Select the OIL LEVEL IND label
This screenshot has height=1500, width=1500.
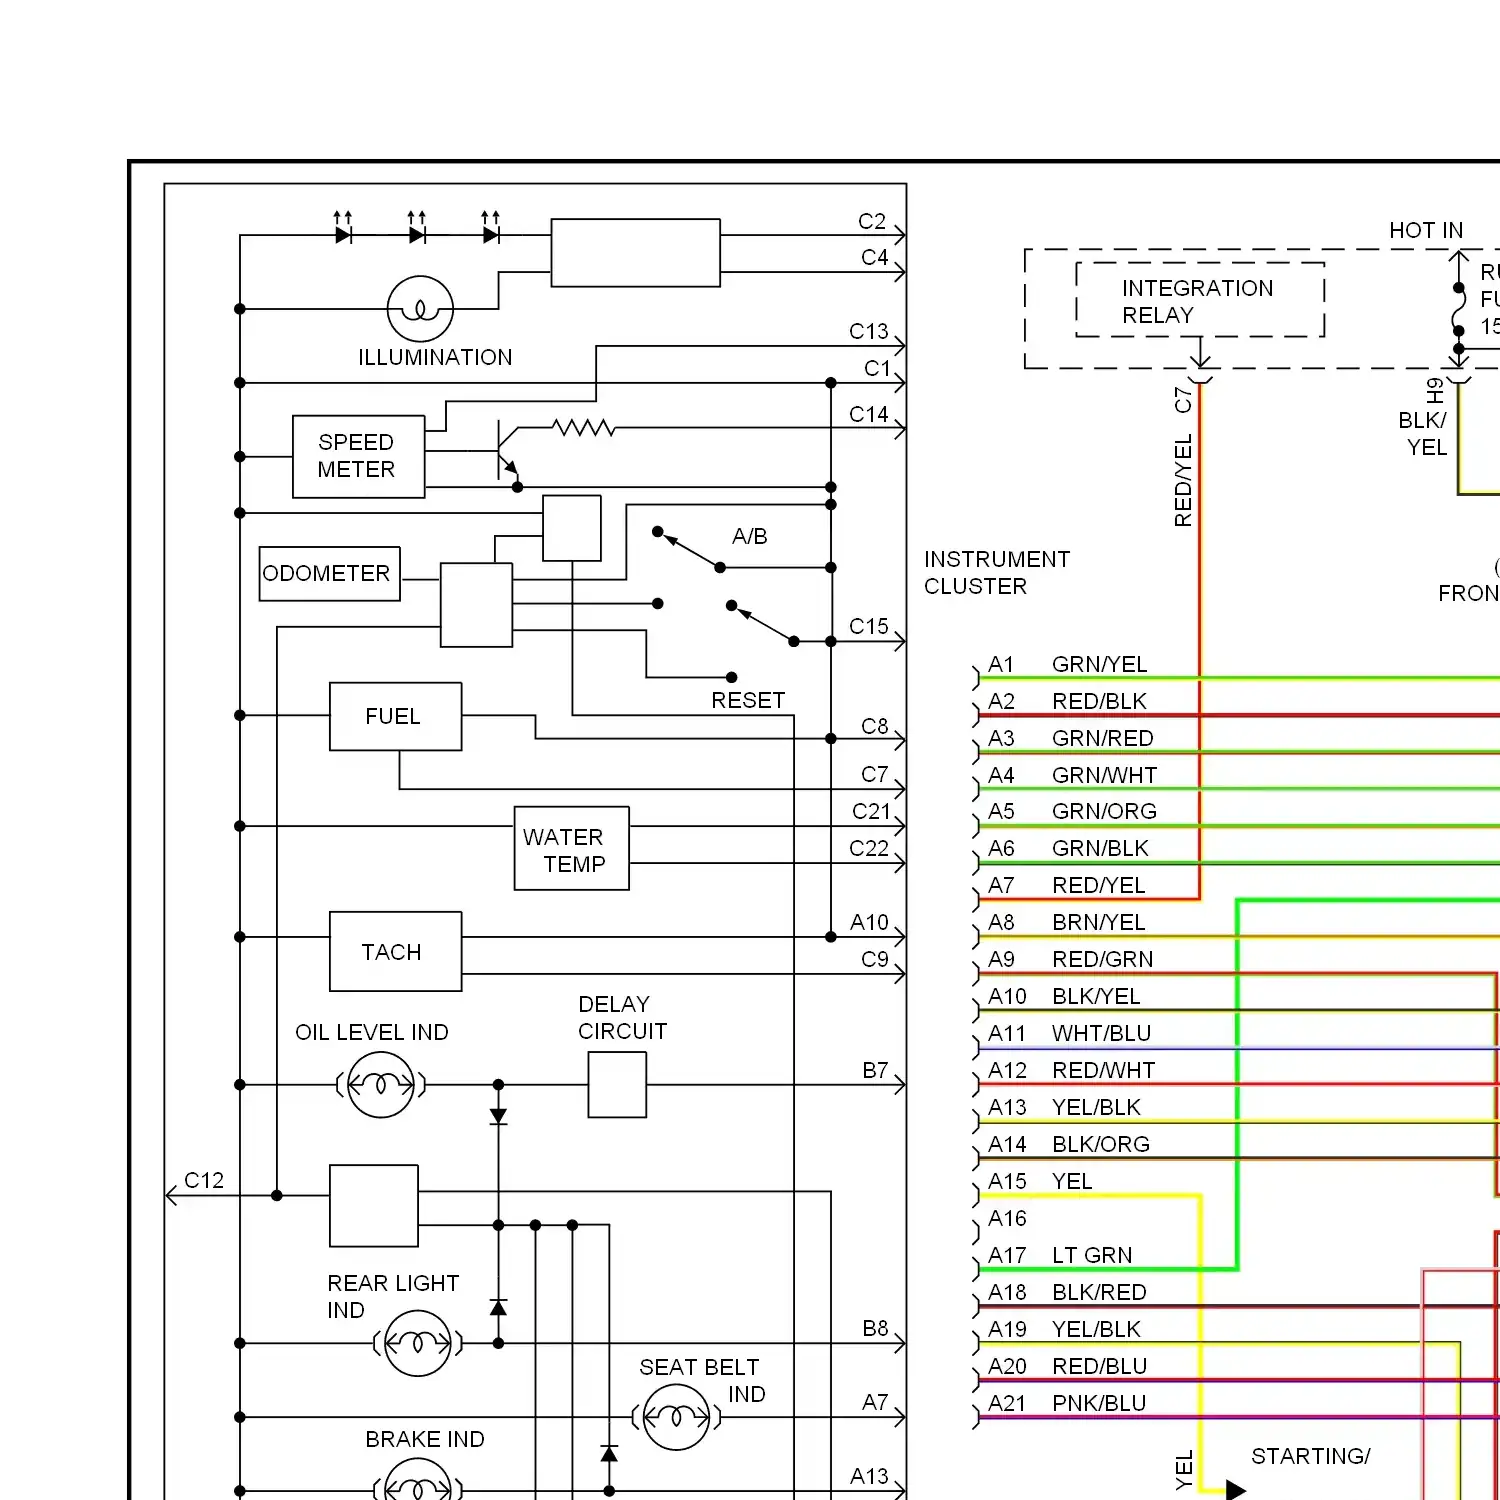372,1032
